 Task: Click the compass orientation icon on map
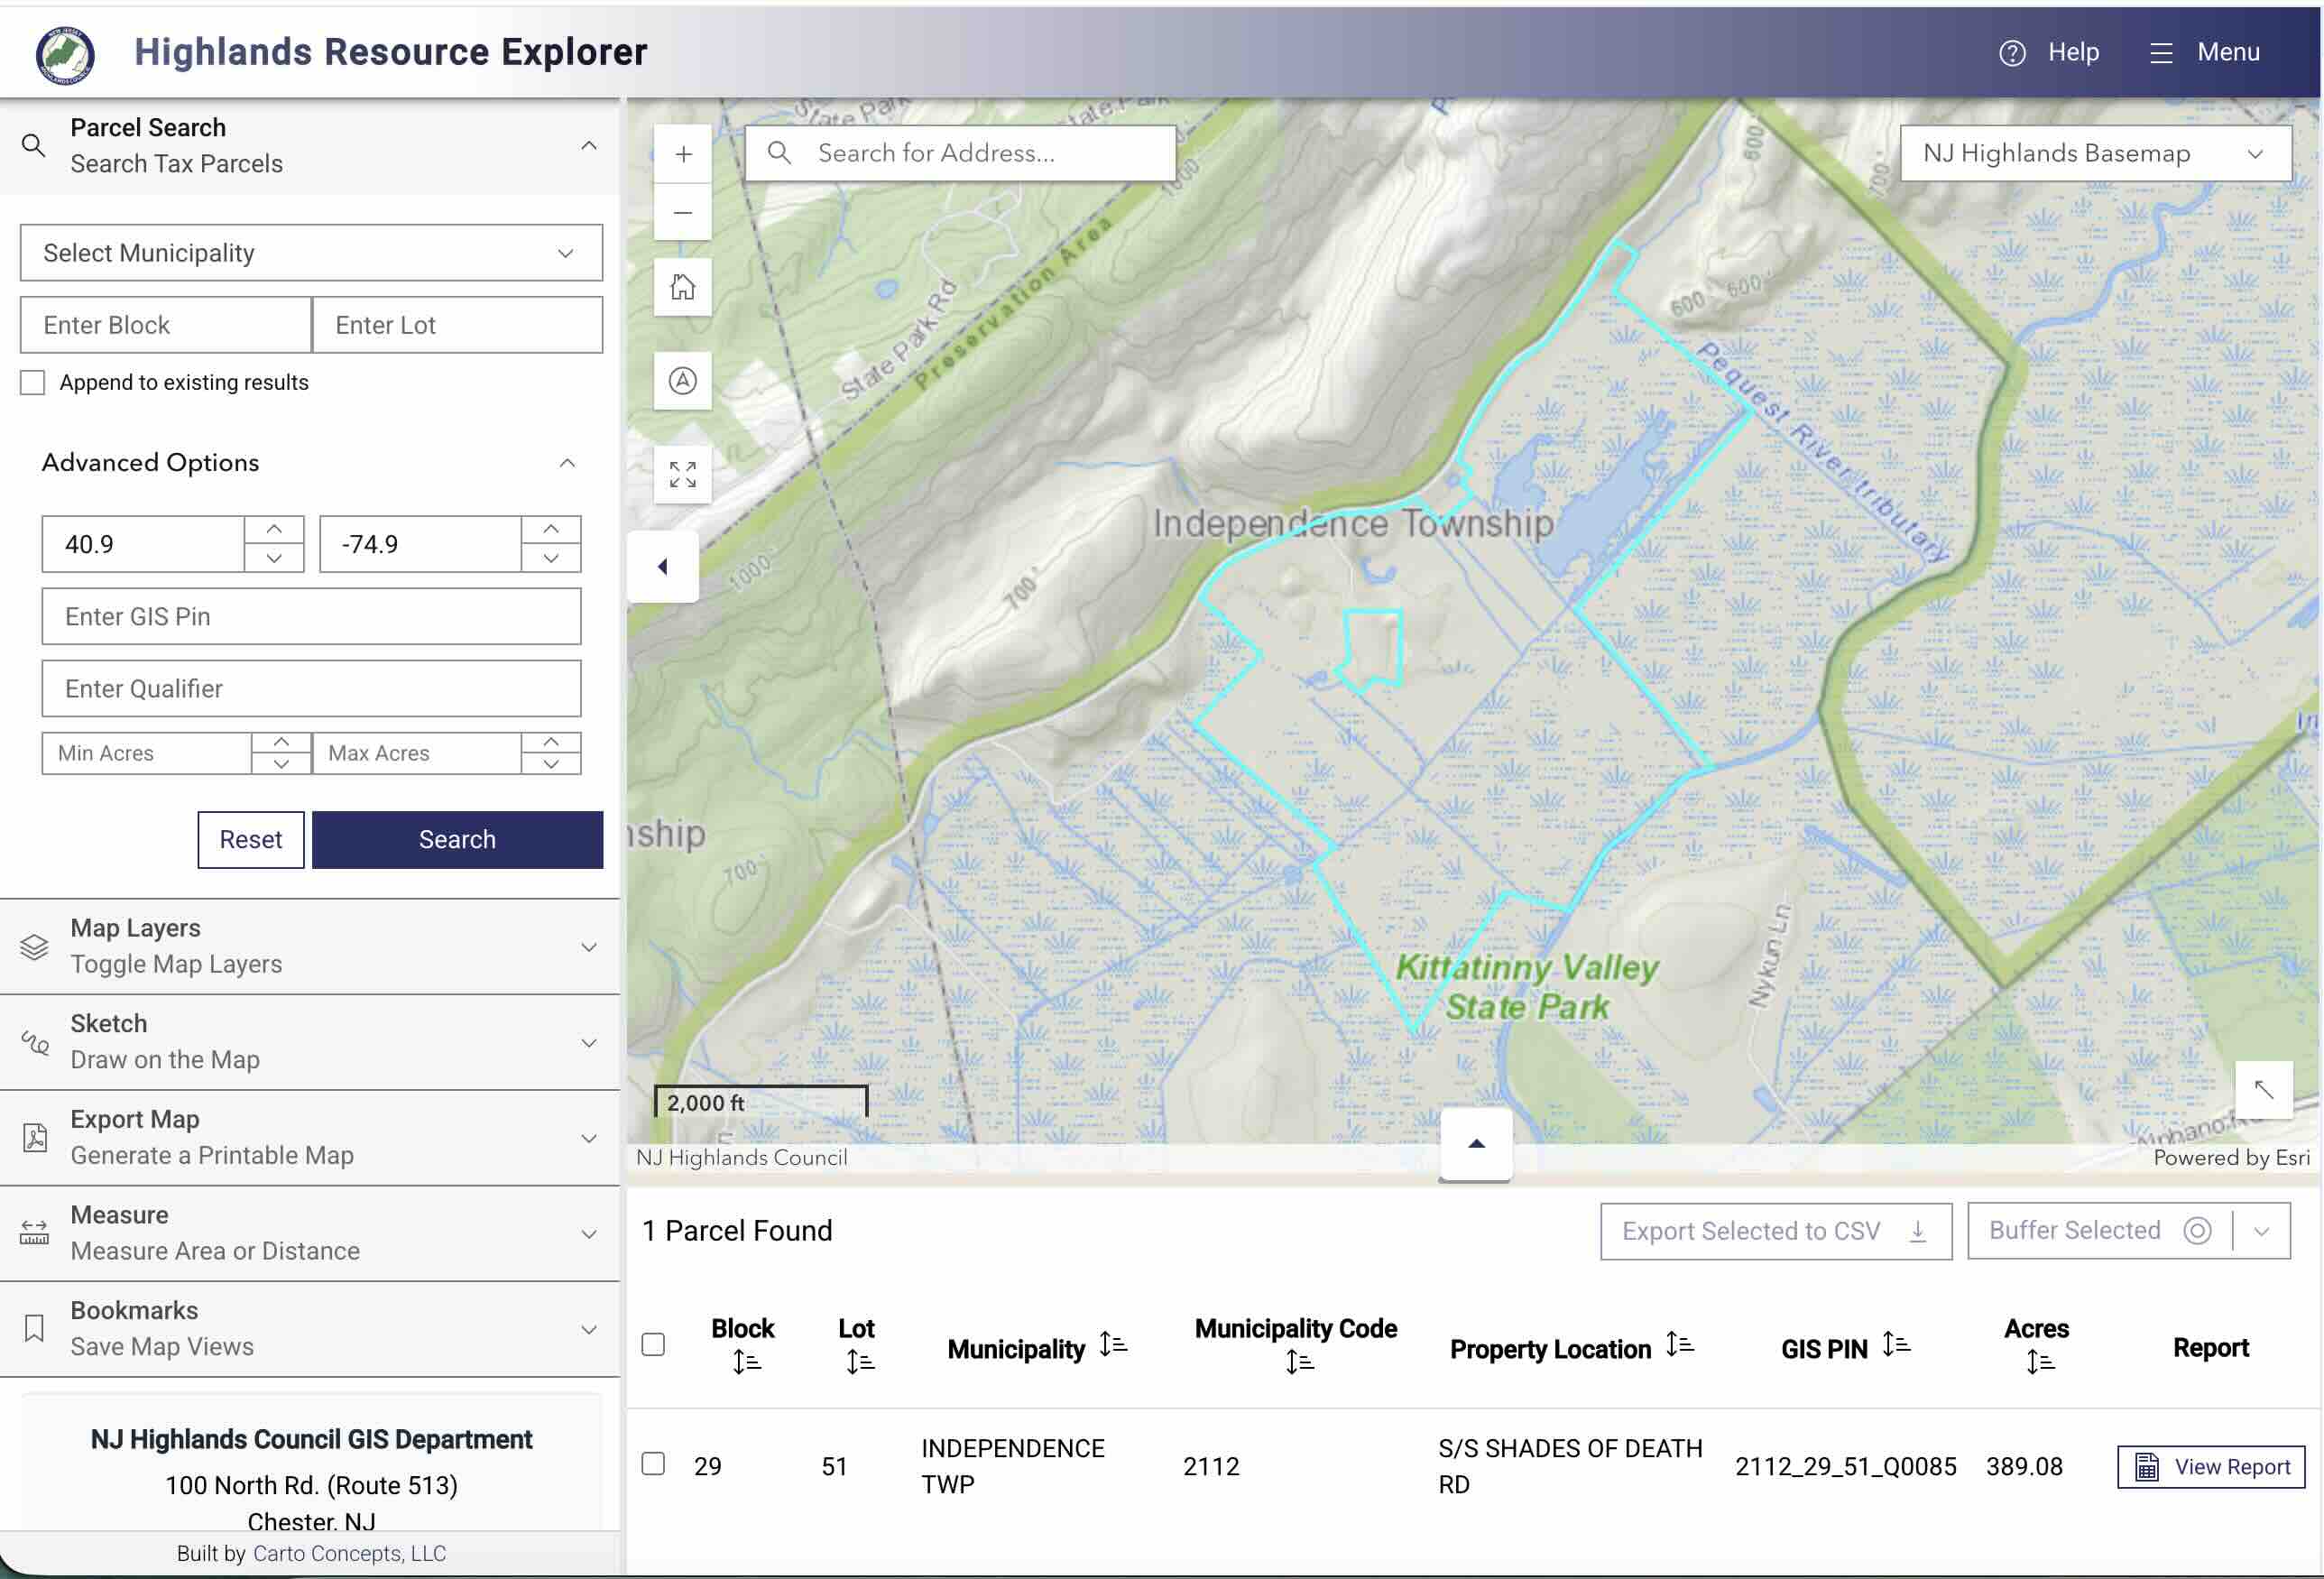(x=683, y=381)
